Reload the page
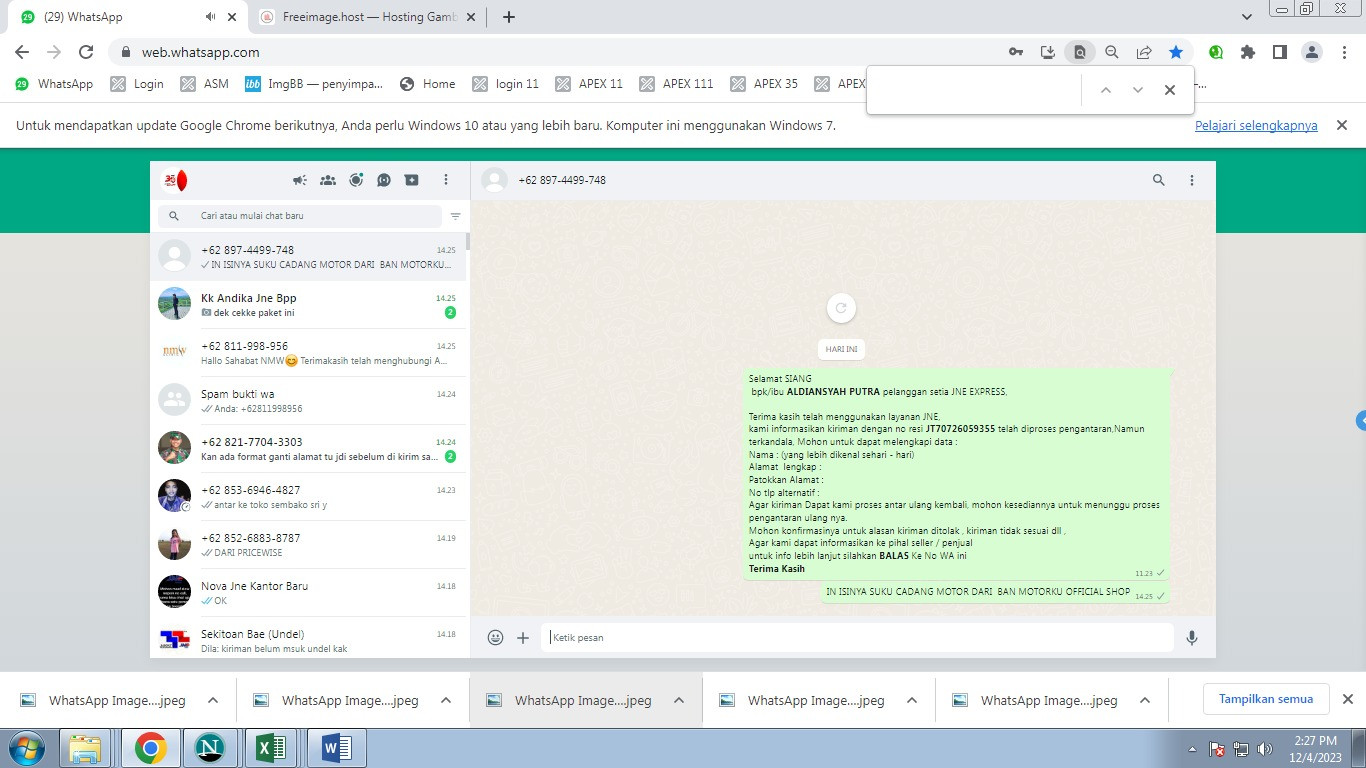Image resolution: width=1366 pixels, height=768 pixels. pyautogui.click(x=86, y=52)
